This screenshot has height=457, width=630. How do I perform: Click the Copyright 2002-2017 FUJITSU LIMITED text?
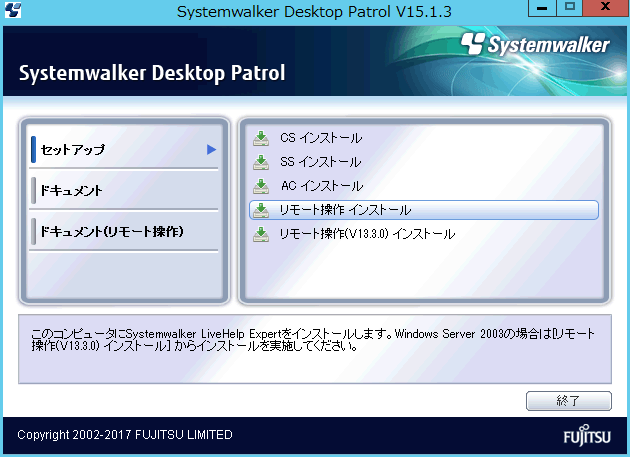tap(125, 435)
